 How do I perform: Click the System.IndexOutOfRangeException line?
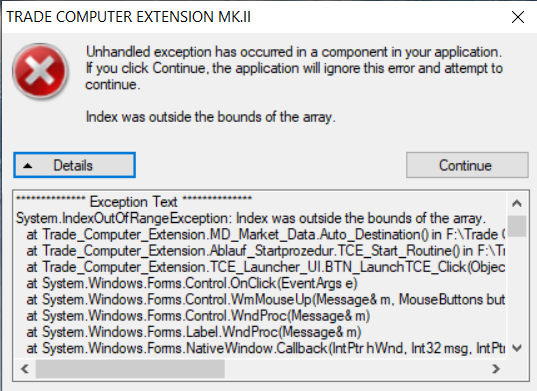coord(251,218)
